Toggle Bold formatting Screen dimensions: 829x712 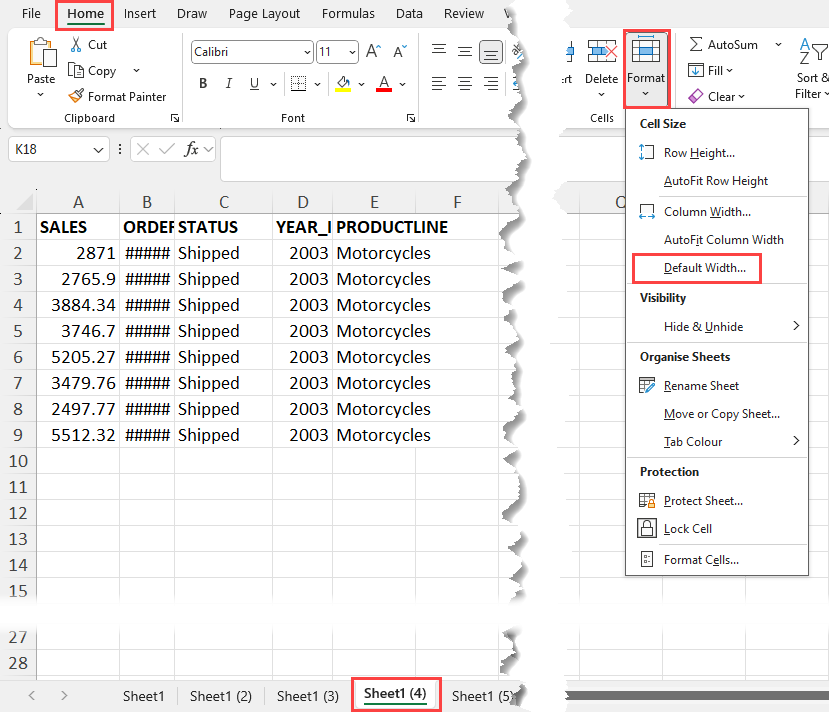[203, 84]
